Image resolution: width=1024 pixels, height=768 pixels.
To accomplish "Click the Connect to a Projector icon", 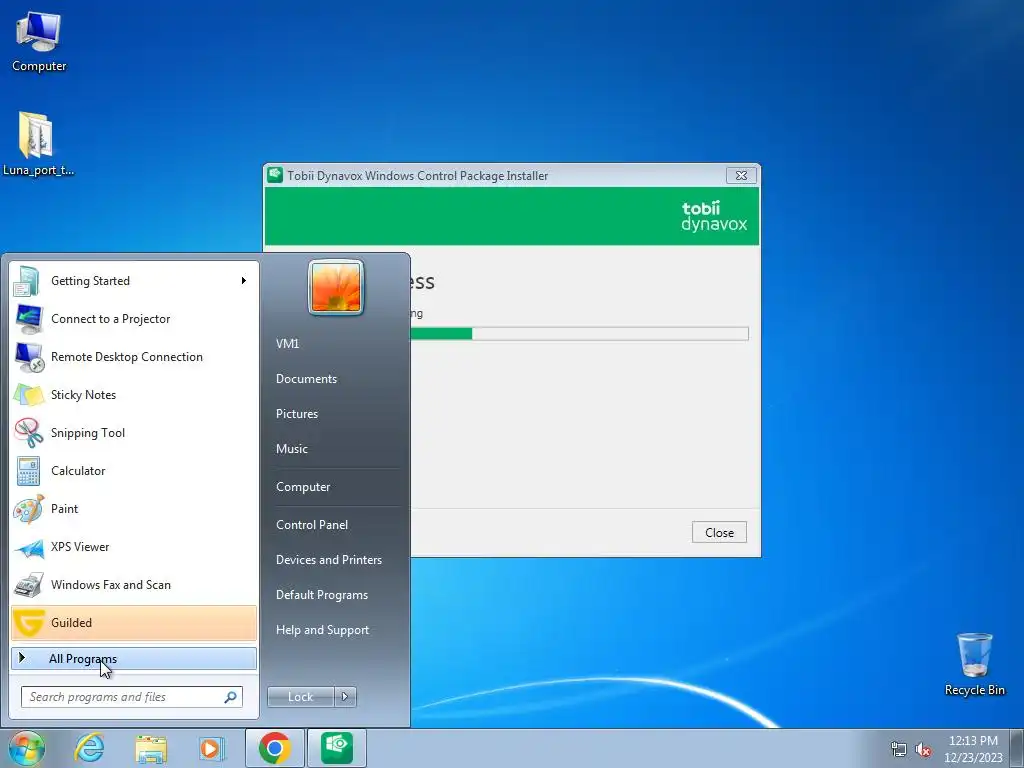I will tap(28, 319).
